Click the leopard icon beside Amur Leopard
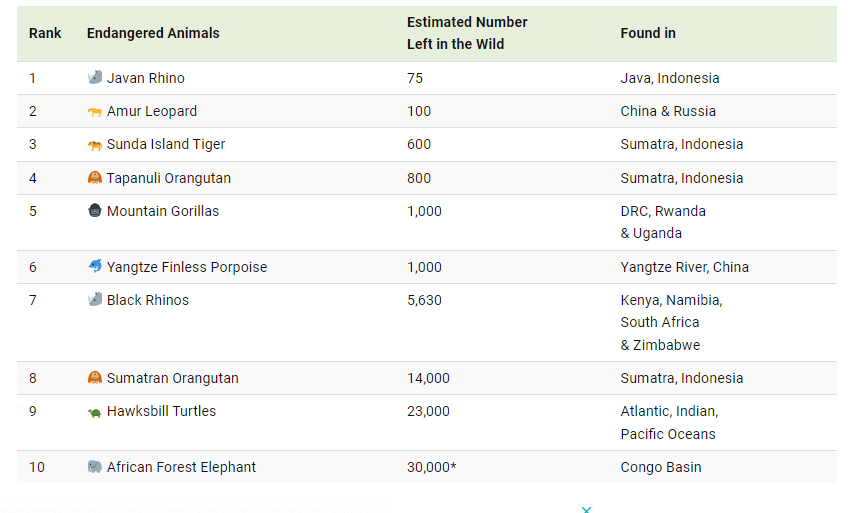 pos(95,112)
